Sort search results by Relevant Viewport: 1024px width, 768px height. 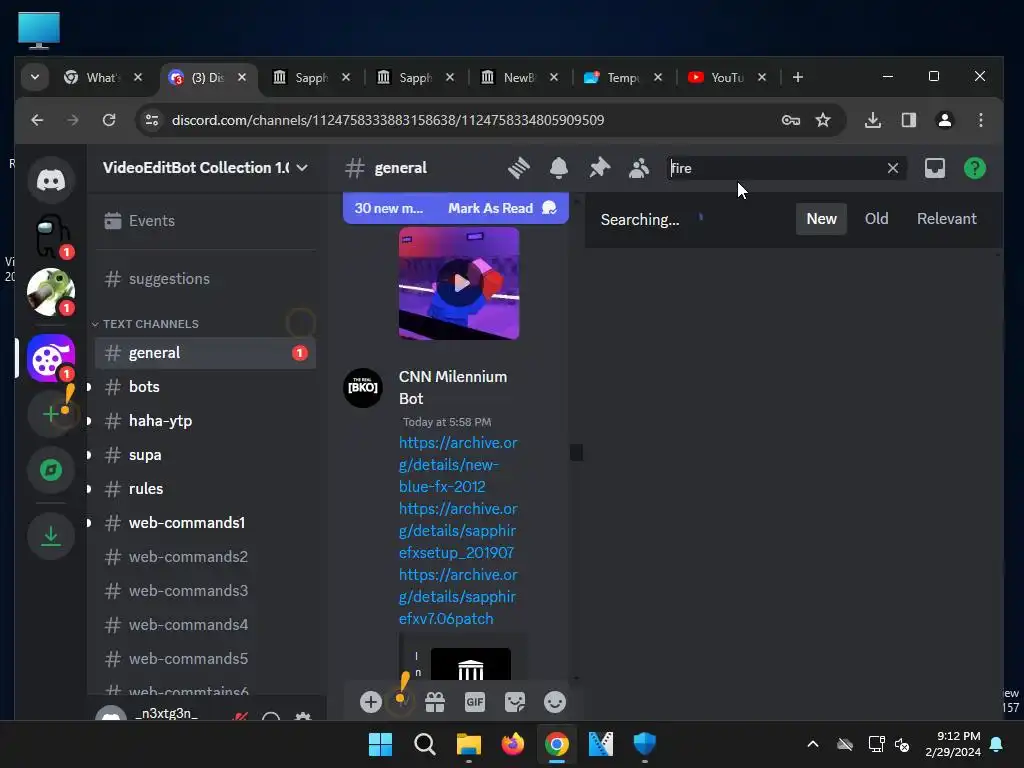coord(946,219)
